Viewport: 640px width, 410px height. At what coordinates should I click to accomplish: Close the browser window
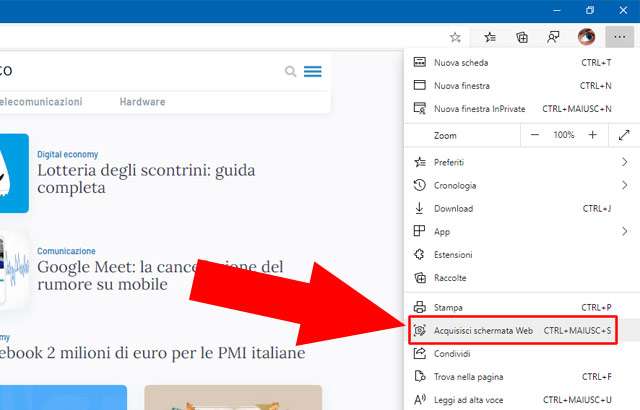tap(623, 11)
